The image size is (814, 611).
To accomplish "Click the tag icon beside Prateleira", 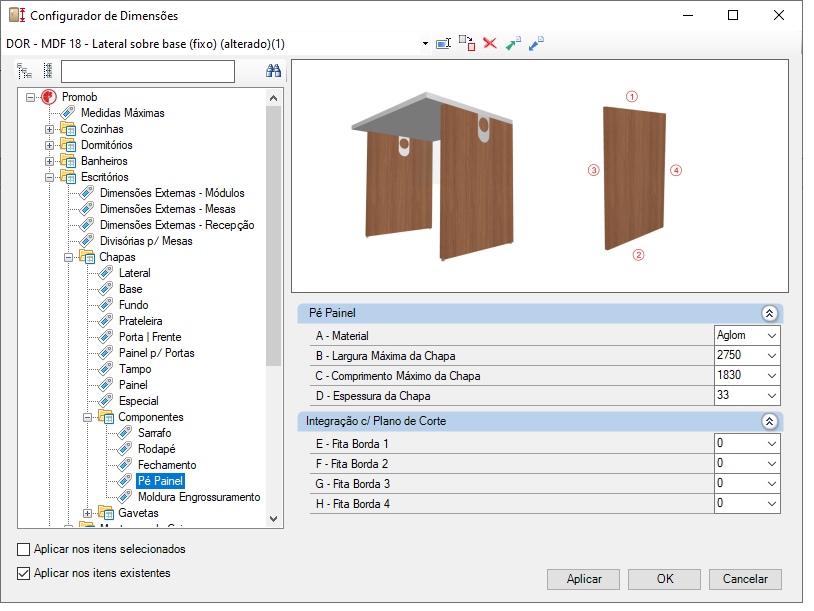I will point(106,321).
